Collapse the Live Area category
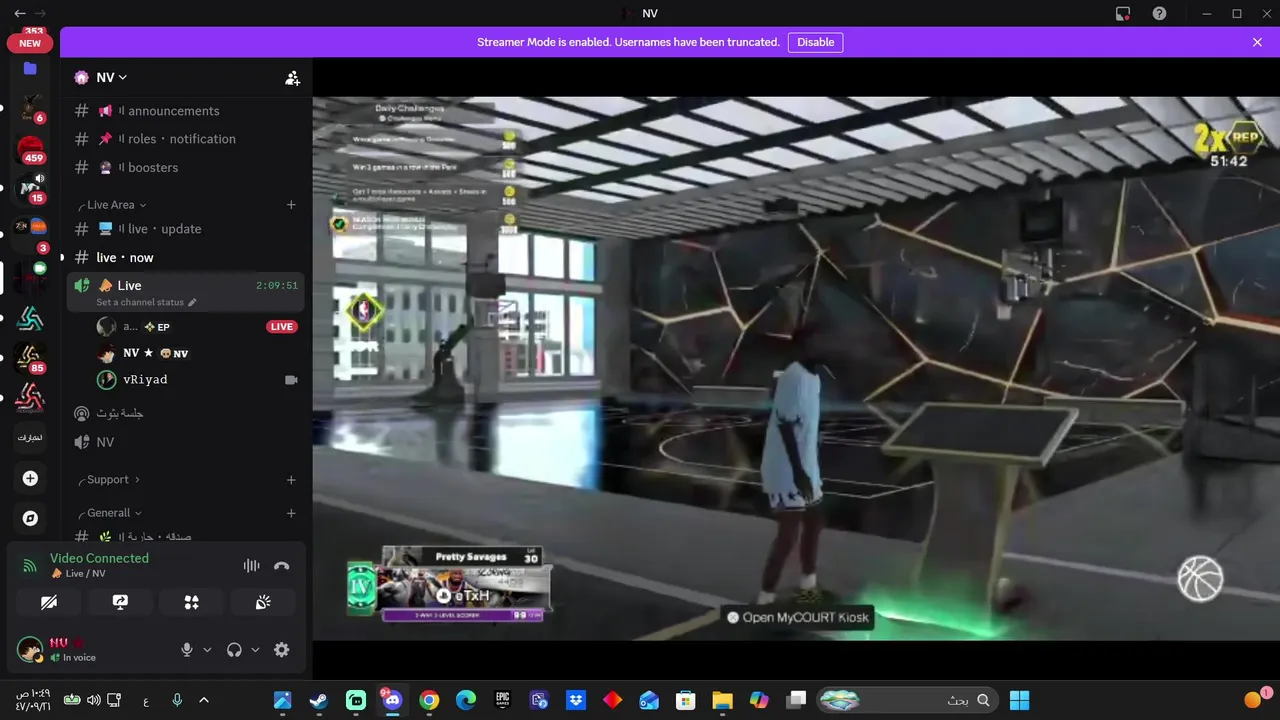The height and width of the screenshot is (720, 1280). click(x=112, y=205)
